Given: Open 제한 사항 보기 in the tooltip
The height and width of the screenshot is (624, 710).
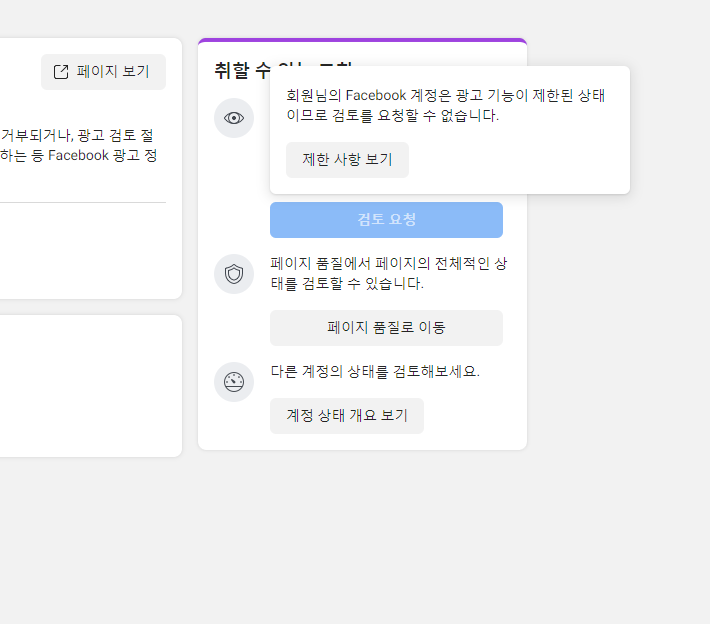Looking at the screenshot, I should pos(347,160).
